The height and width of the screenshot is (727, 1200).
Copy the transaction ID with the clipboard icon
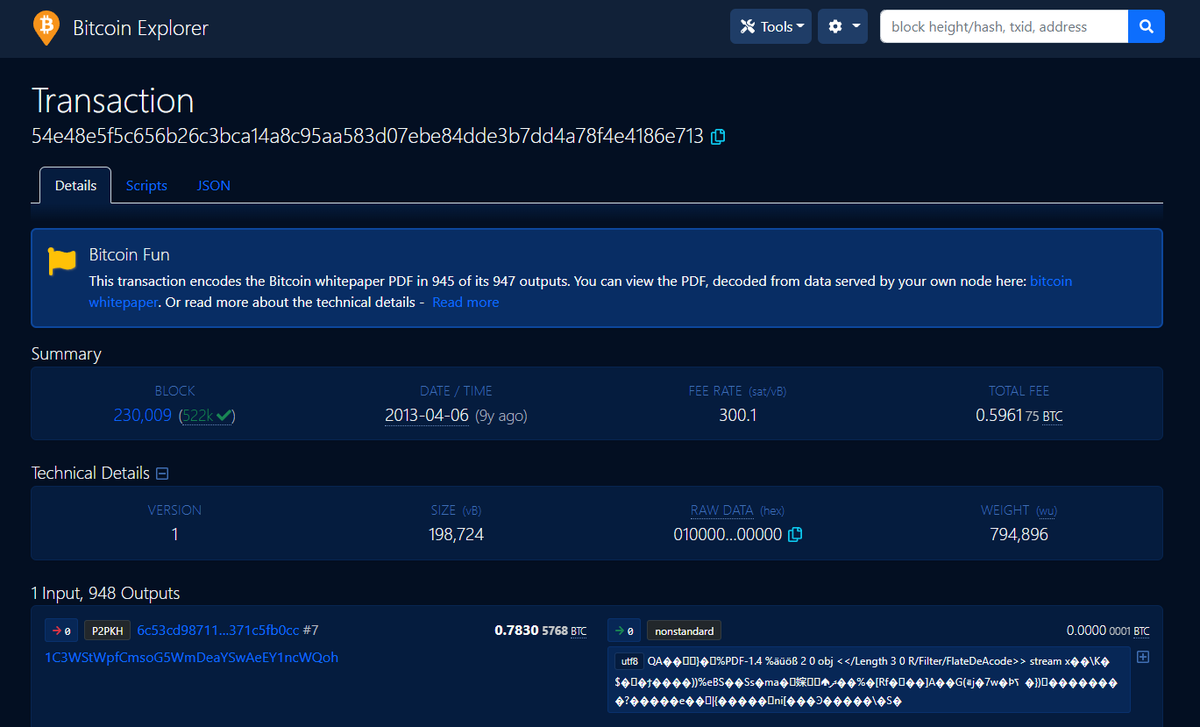(718, 137)
